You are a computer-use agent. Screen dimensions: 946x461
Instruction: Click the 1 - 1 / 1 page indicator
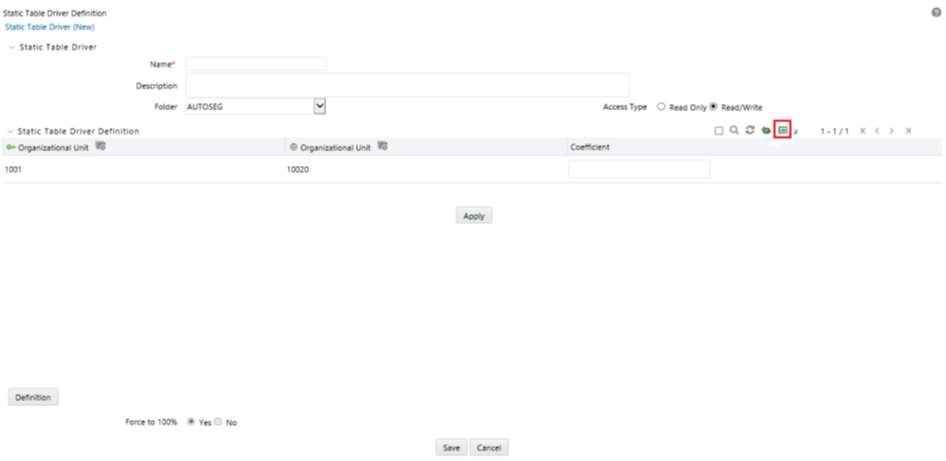834,131
